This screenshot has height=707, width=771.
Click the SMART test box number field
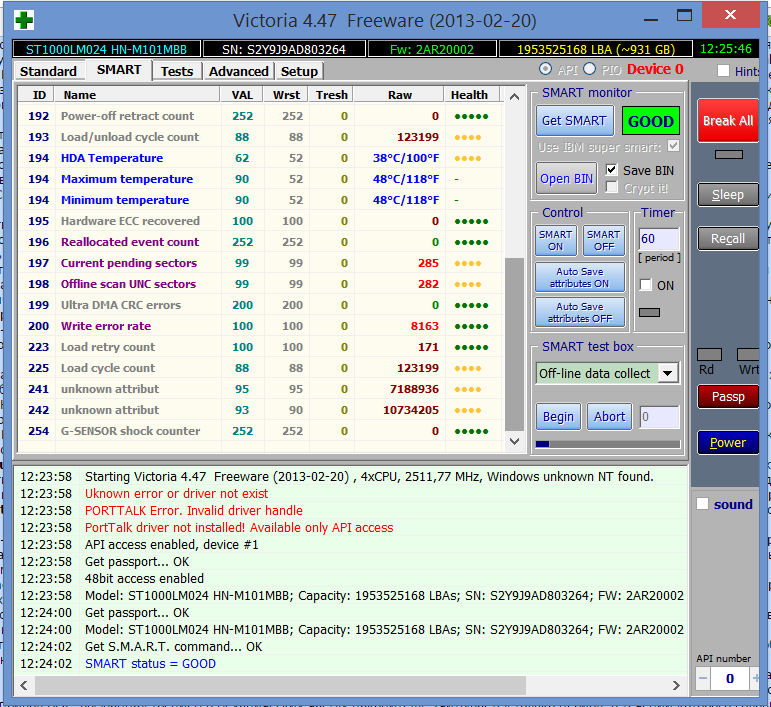(659, 417)
